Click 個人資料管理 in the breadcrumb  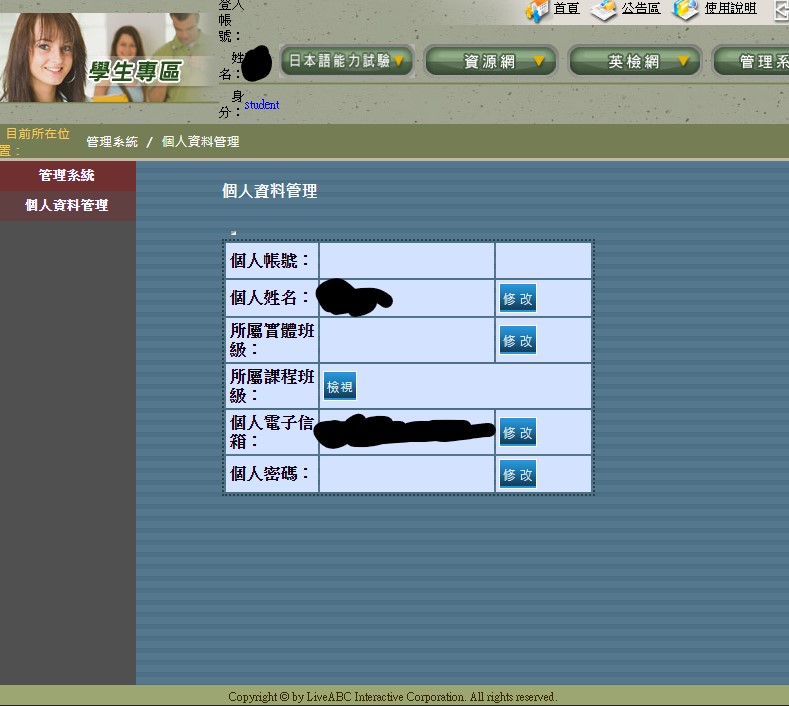coord(200,142)
